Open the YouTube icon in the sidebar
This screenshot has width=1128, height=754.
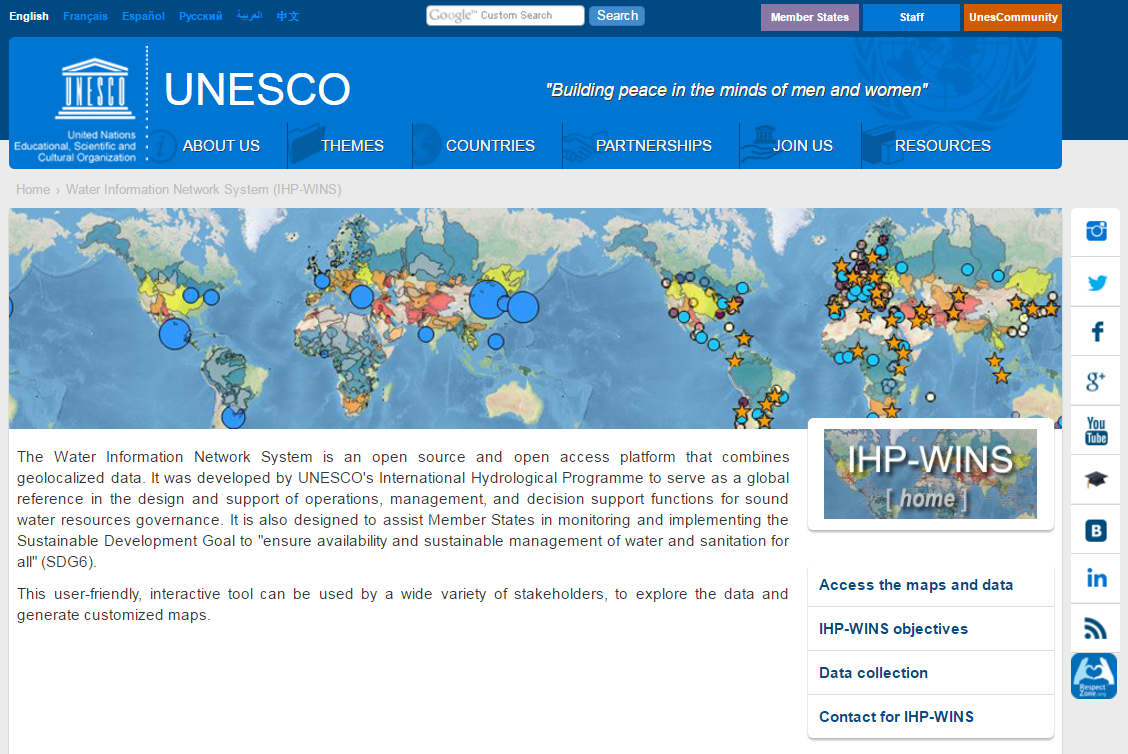point(1096,431)
